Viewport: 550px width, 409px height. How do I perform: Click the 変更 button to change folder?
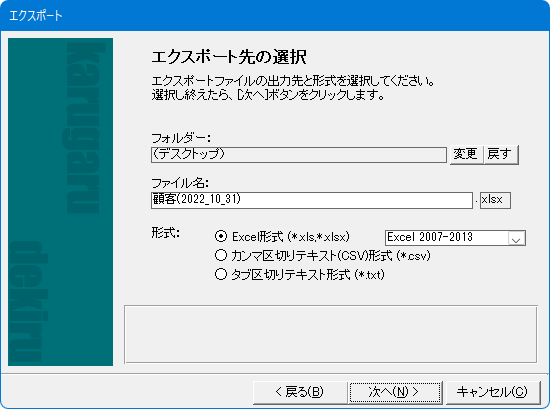click(x=466, y=154)
